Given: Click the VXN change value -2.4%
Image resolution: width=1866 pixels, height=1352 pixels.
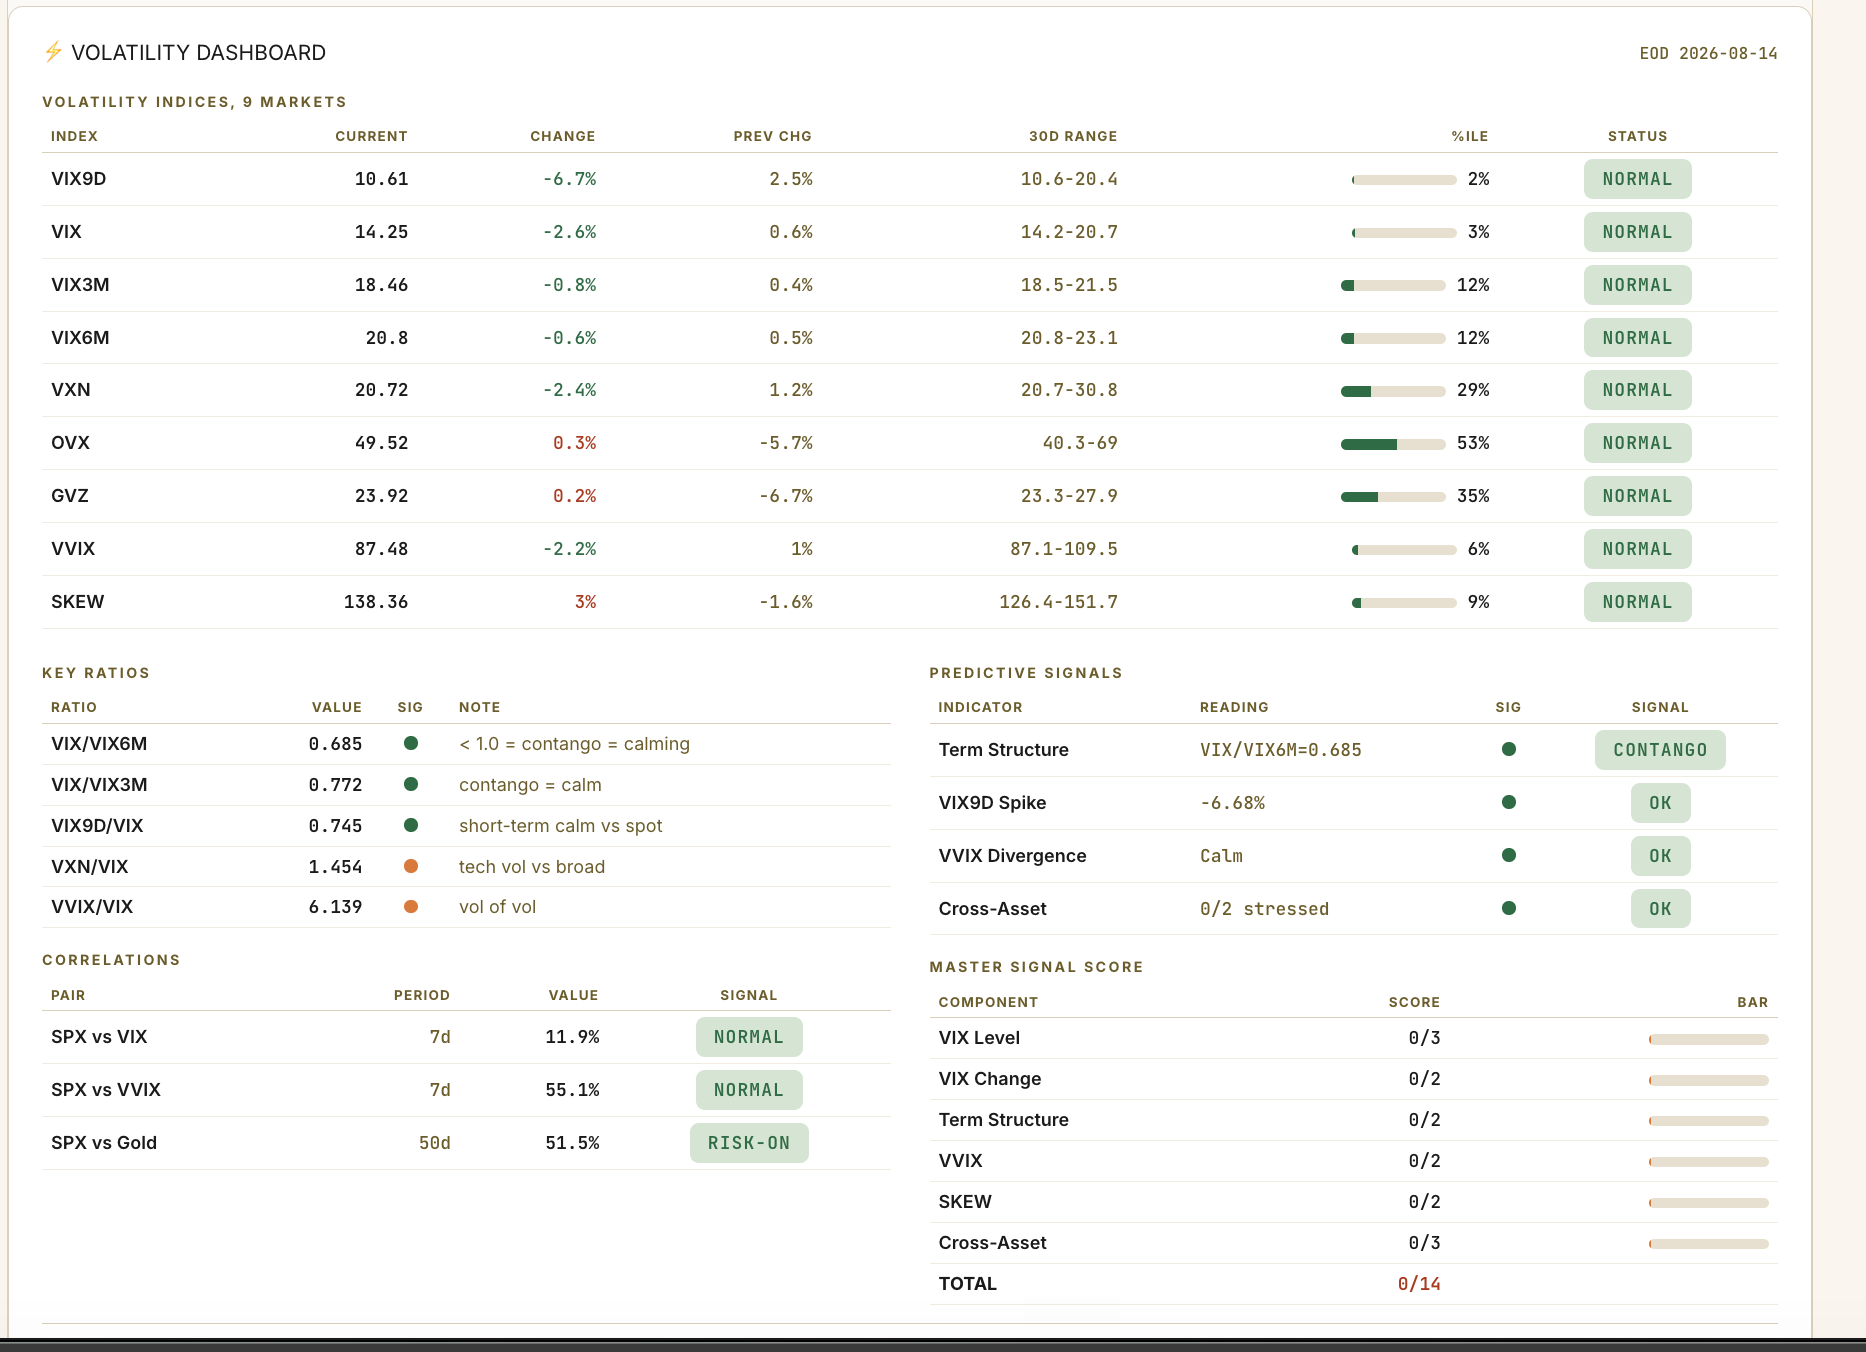Looking at the screenshot, I should pyautogui.click(x=570, y=390).
